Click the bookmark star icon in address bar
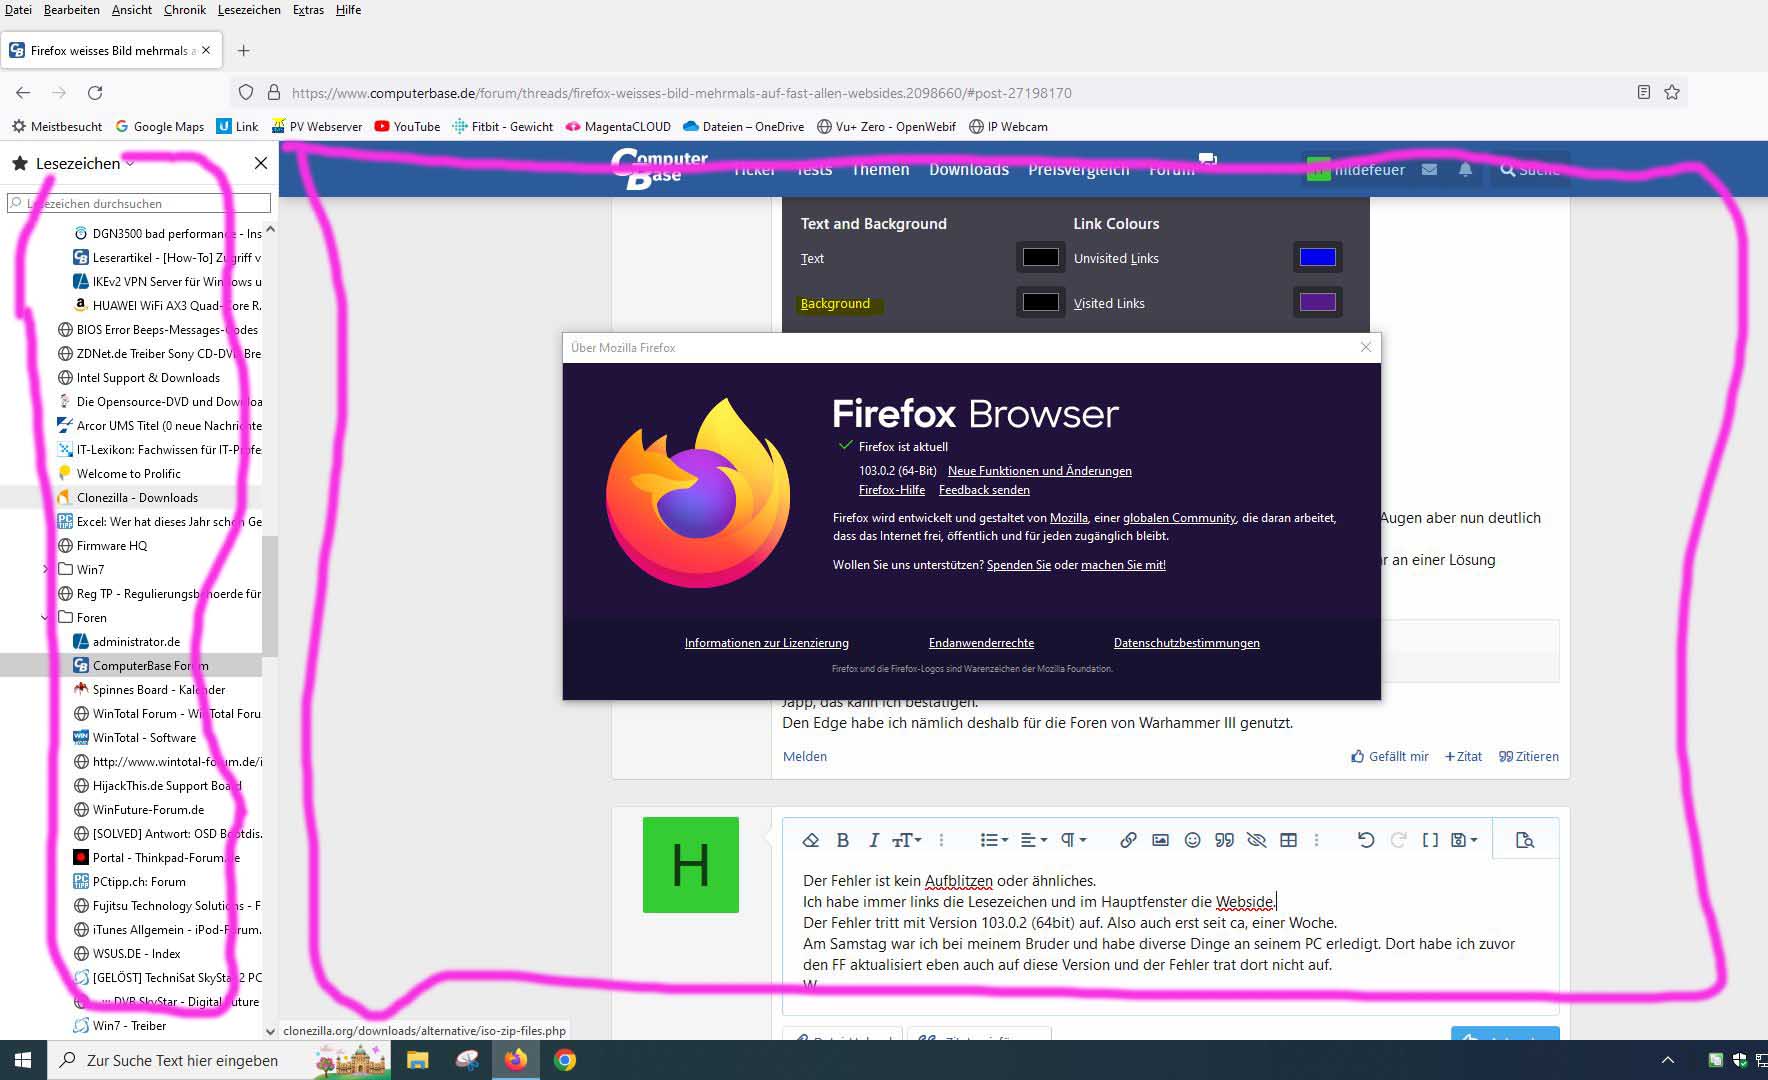This screenshot has width=1768, height=1080. point(1672,92)
